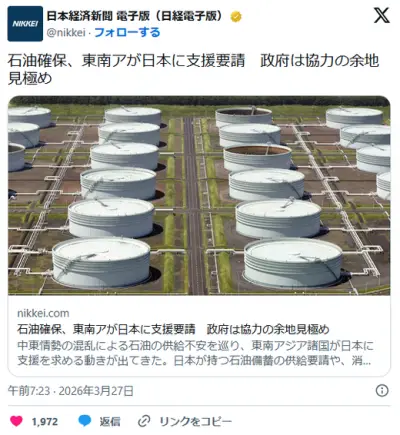Select リンクをコピー to copy link
This screenshot has height=435, width=400.
click(195, 422)
